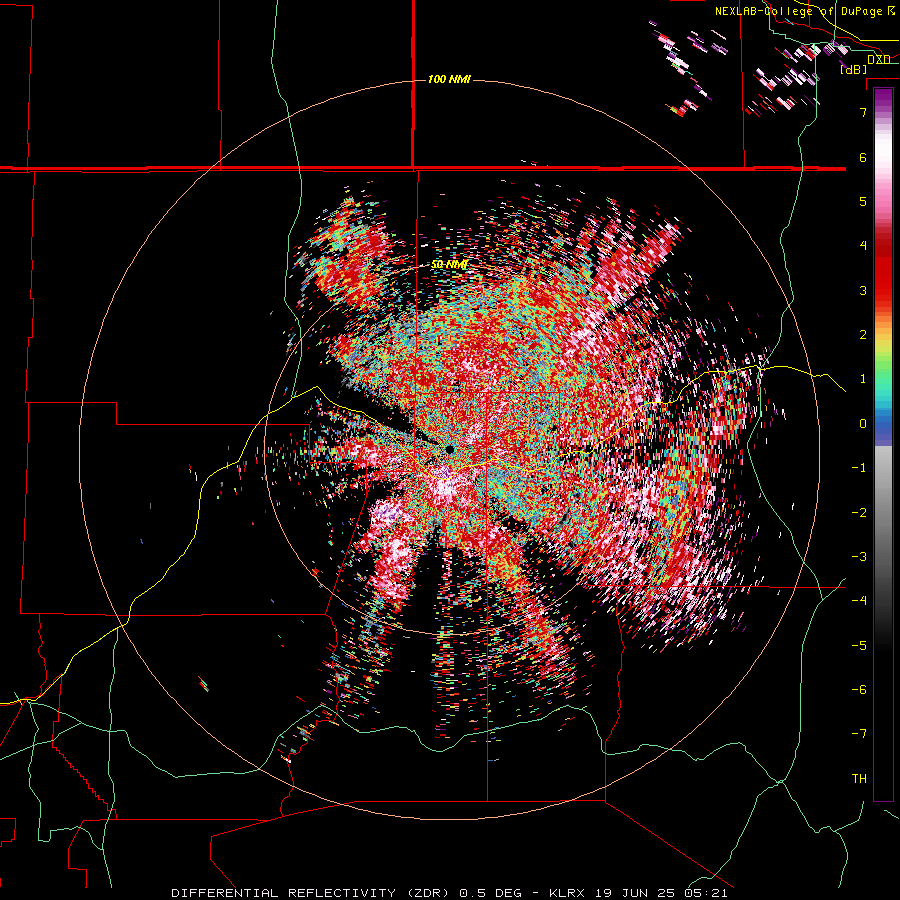Click the -3 value on the color scale
Viewport: 900px width, 900px height.
(859, 557)
